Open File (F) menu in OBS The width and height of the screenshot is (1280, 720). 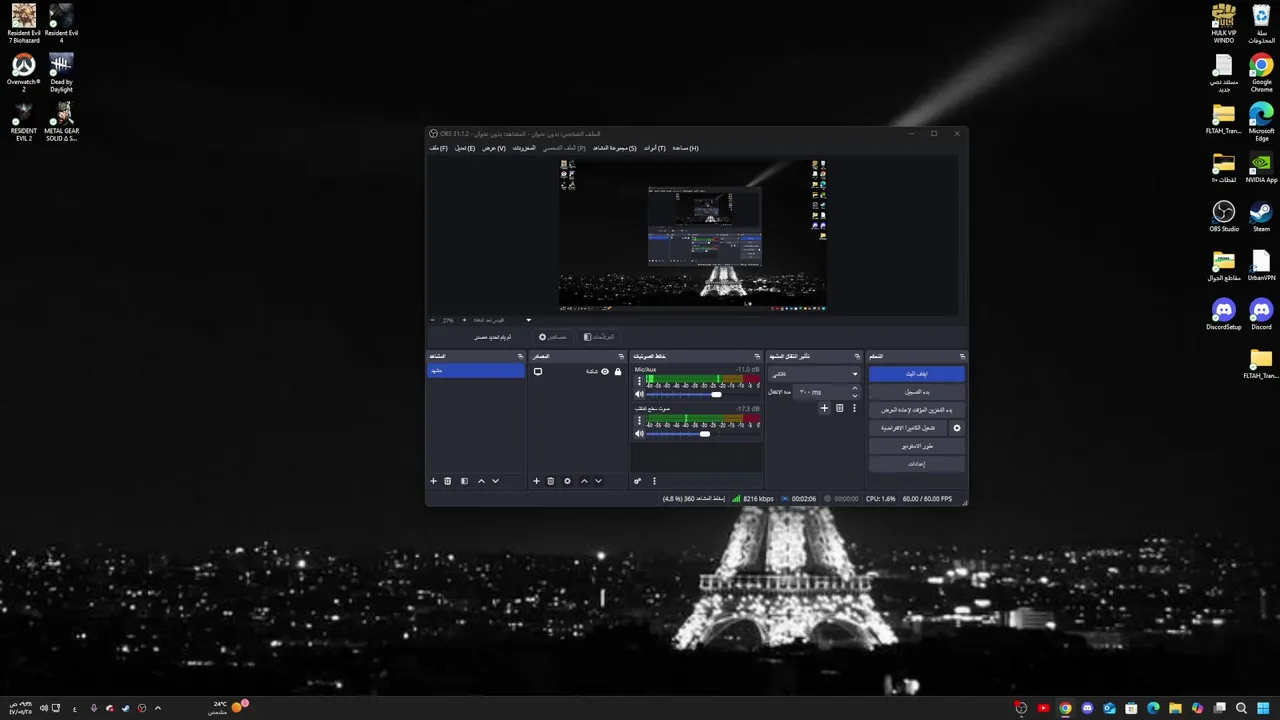(x=439, y=148)
